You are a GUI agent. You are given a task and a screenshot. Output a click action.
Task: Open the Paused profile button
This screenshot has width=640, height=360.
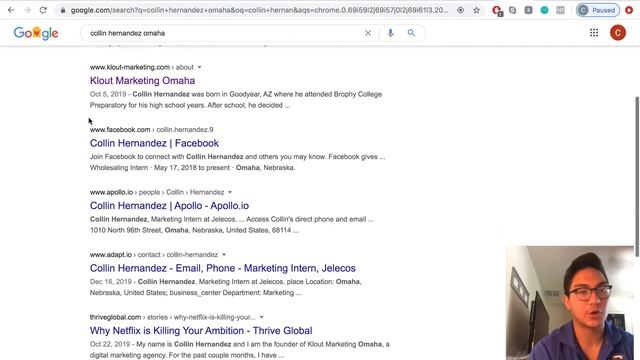coord(598,10)
